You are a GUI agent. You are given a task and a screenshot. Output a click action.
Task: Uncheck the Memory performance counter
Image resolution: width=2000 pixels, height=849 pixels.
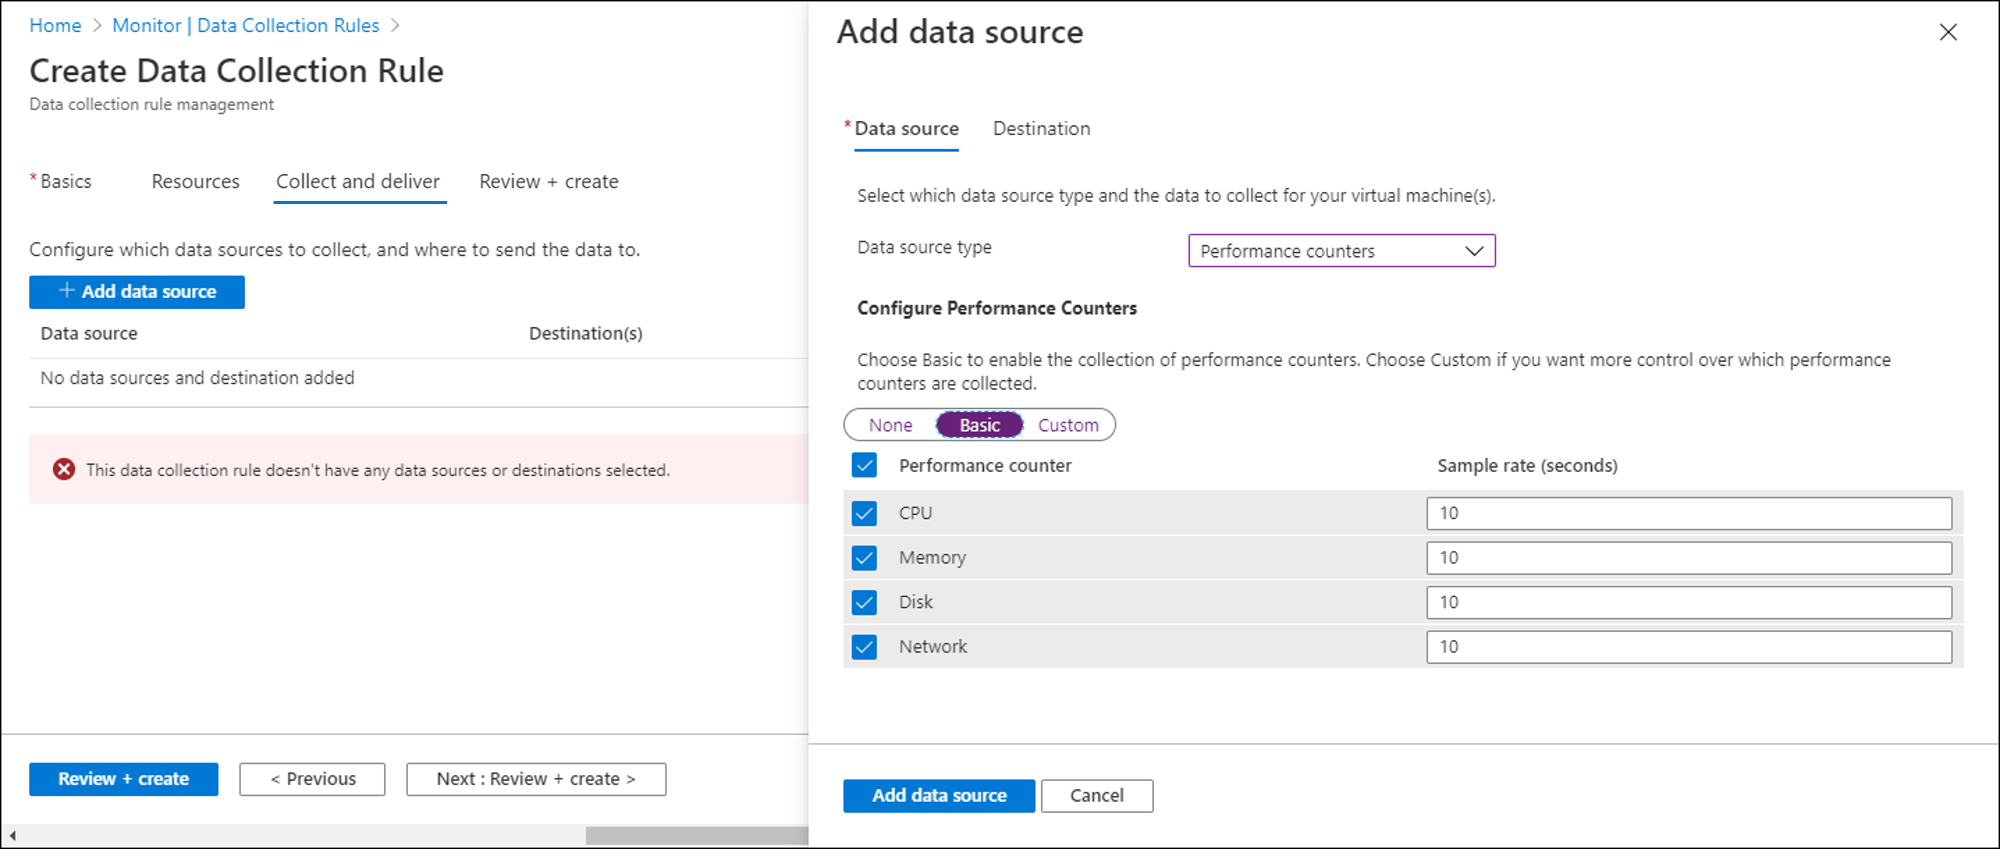click(864, 558)
